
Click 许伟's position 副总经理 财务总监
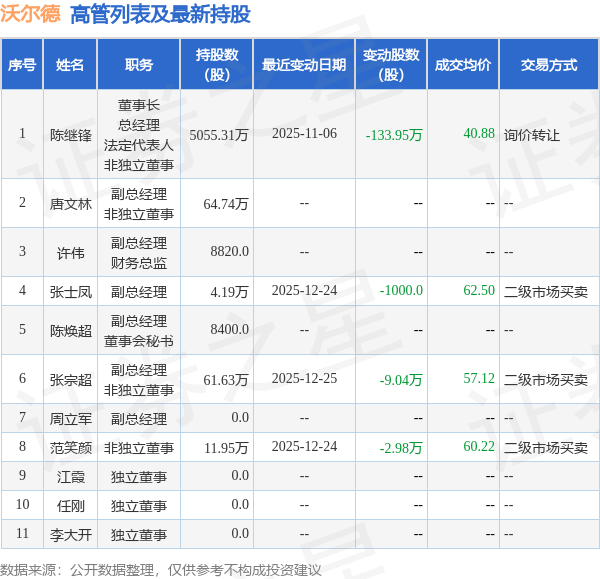click(x=139, y=253)
